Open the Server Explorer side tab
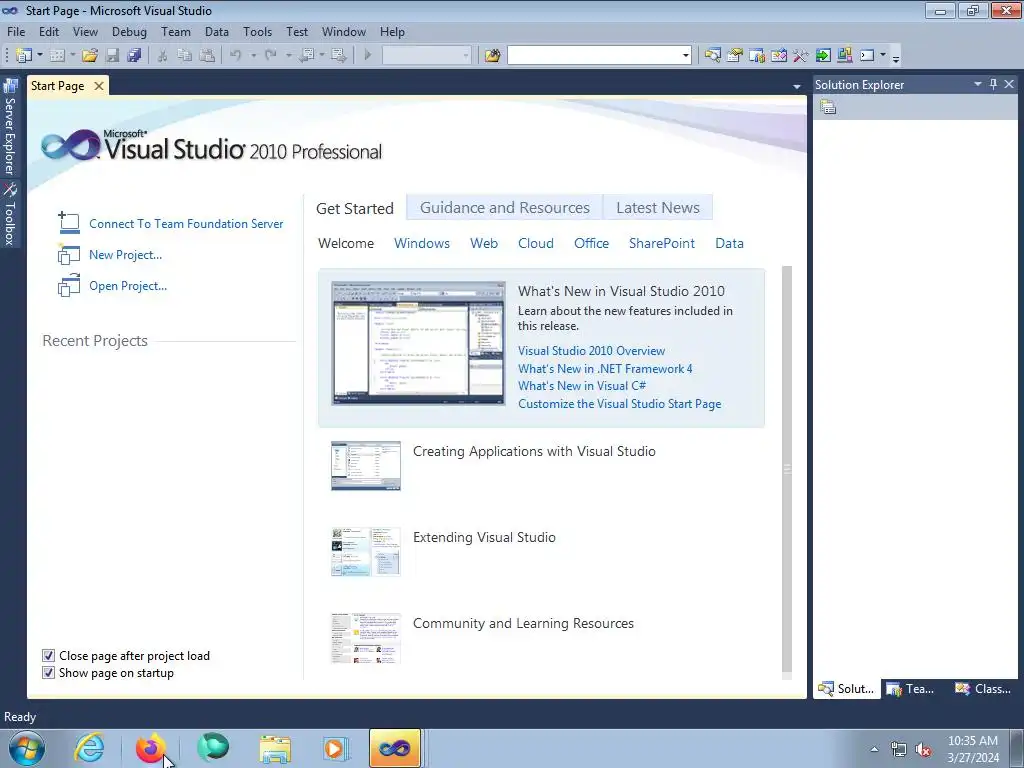This screenshot has height=768, width=1024. pos(10,127)
